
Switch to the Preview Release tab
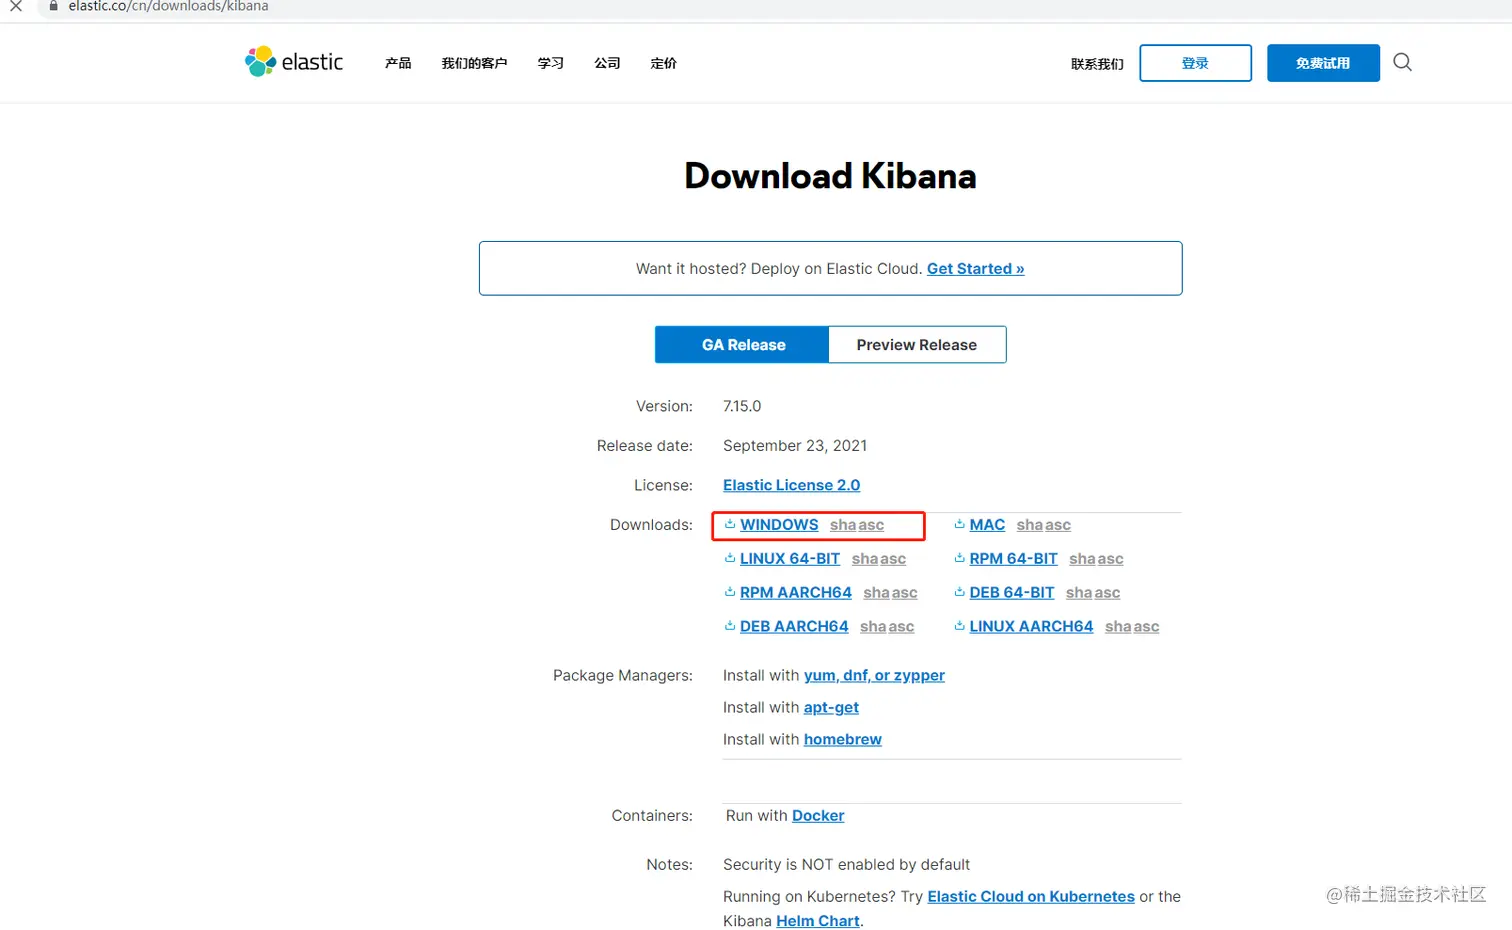coord(917,345)
